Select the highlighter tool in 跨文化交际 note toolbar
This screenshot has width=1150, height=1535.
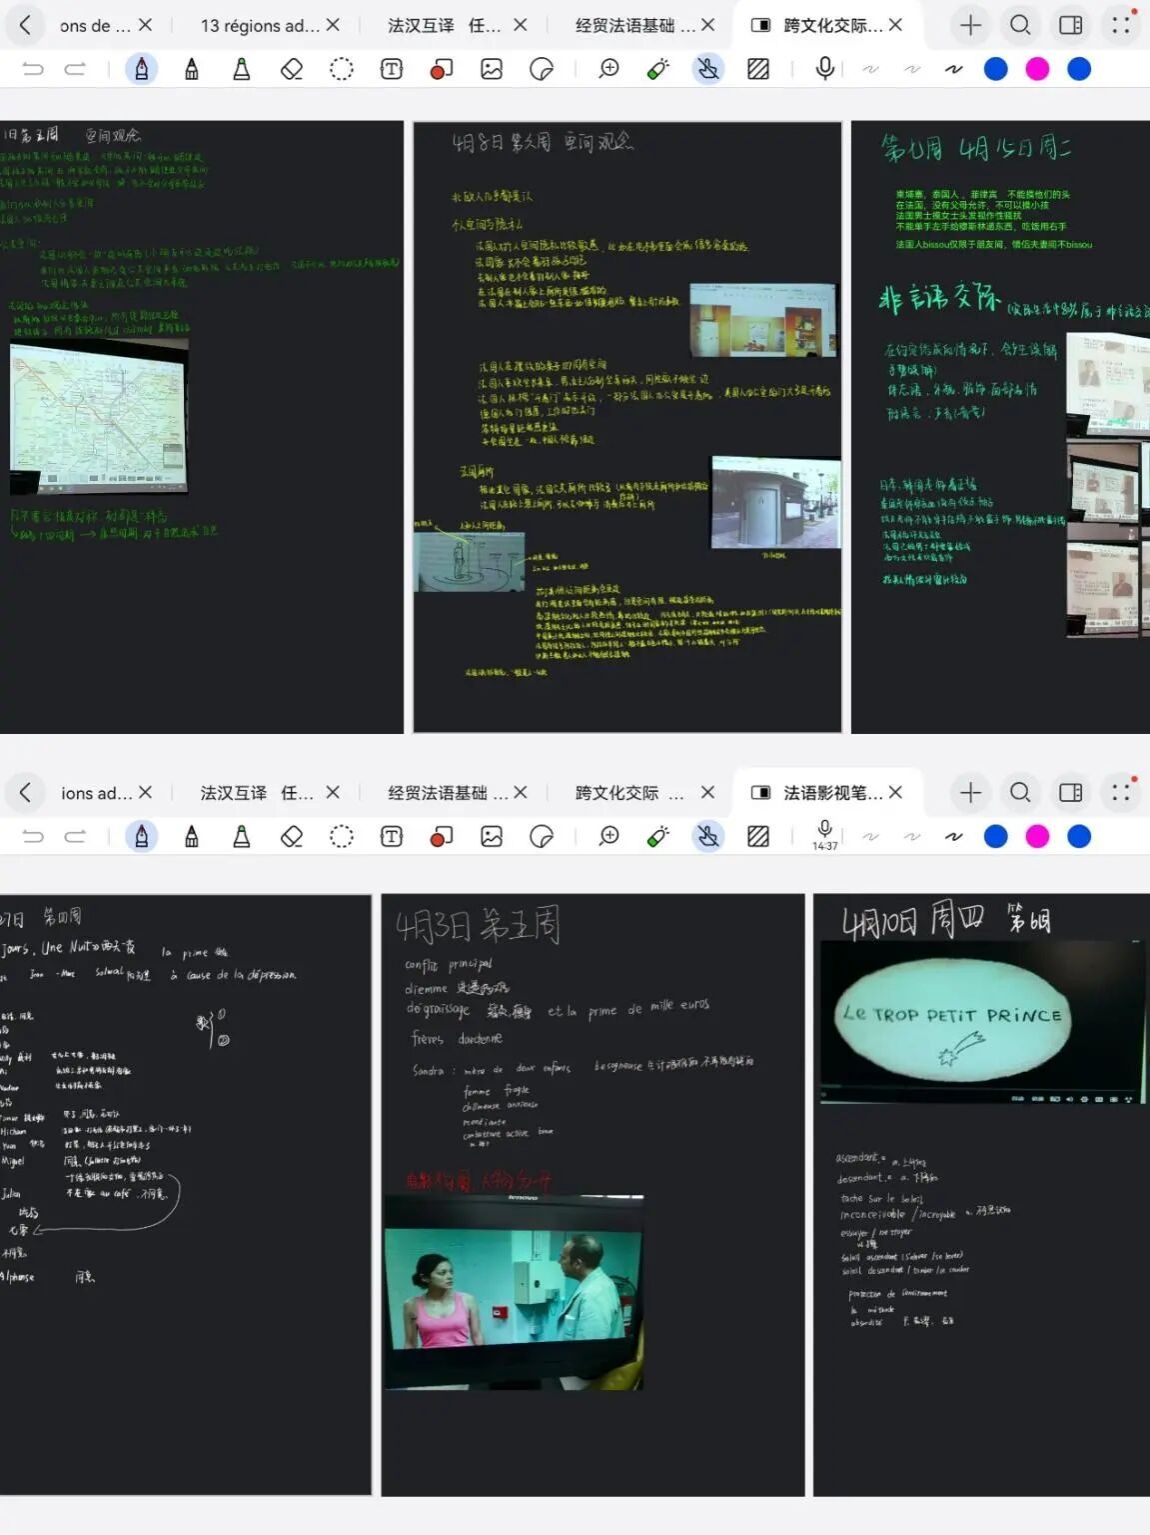(241, 69)
